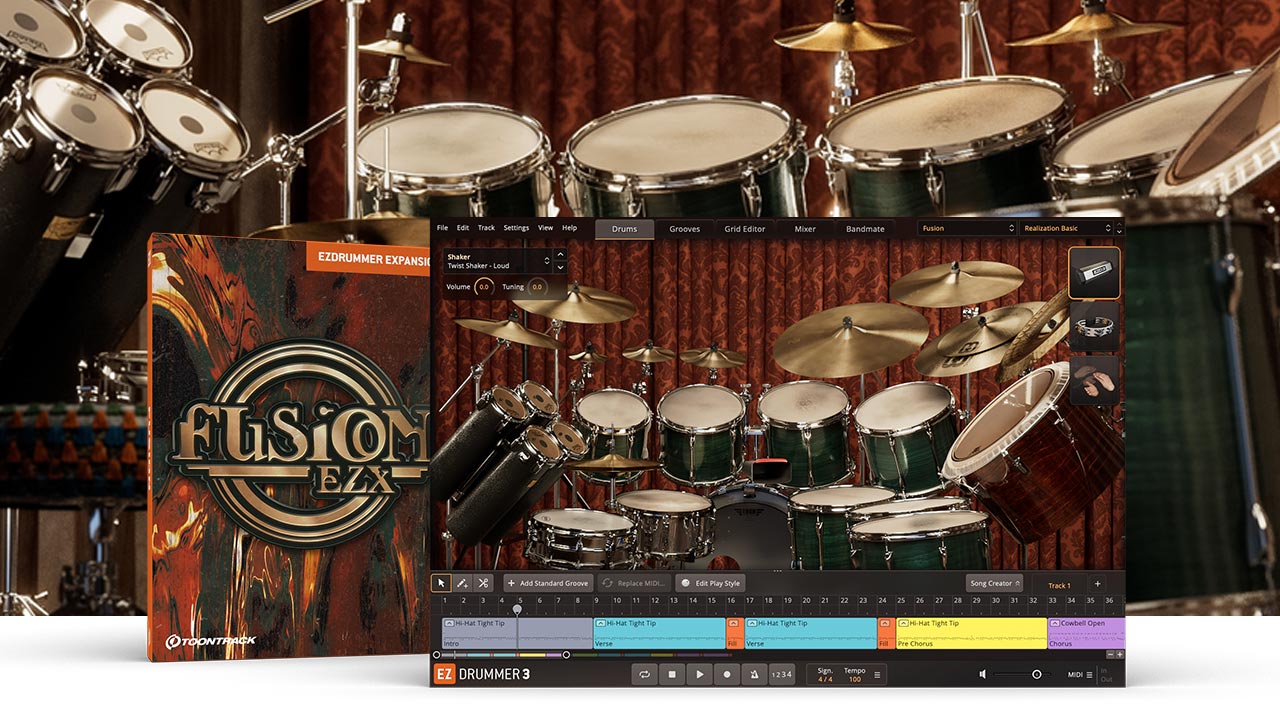Image resolution: width=1280 pixels, height=720 pixels.
Task: Select the hand claps percussion thumbnail
Action: click(x=1094, y=380)
